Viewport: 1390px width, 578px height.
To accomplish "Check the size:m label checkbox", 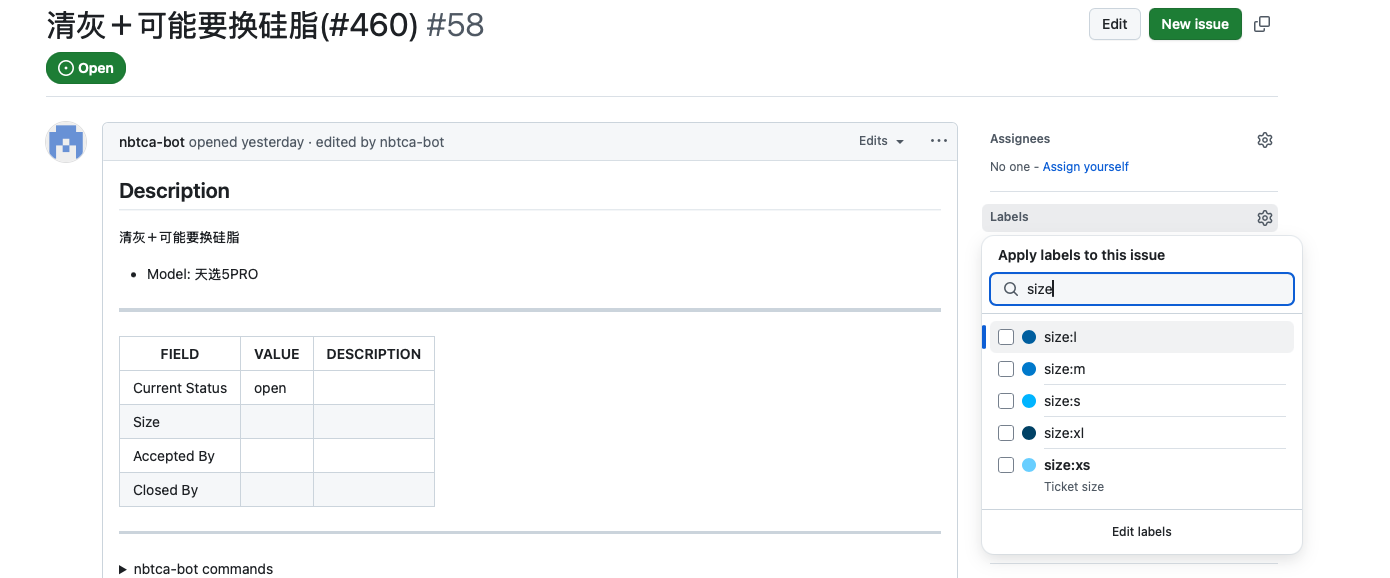I will [x=1006, y=369].
